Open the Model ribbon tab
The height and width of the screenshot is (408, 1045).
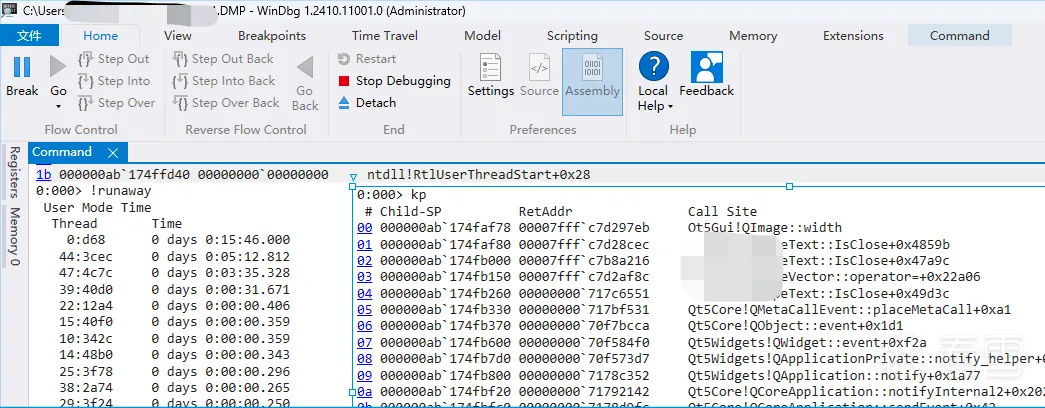[x=483, y=36]
